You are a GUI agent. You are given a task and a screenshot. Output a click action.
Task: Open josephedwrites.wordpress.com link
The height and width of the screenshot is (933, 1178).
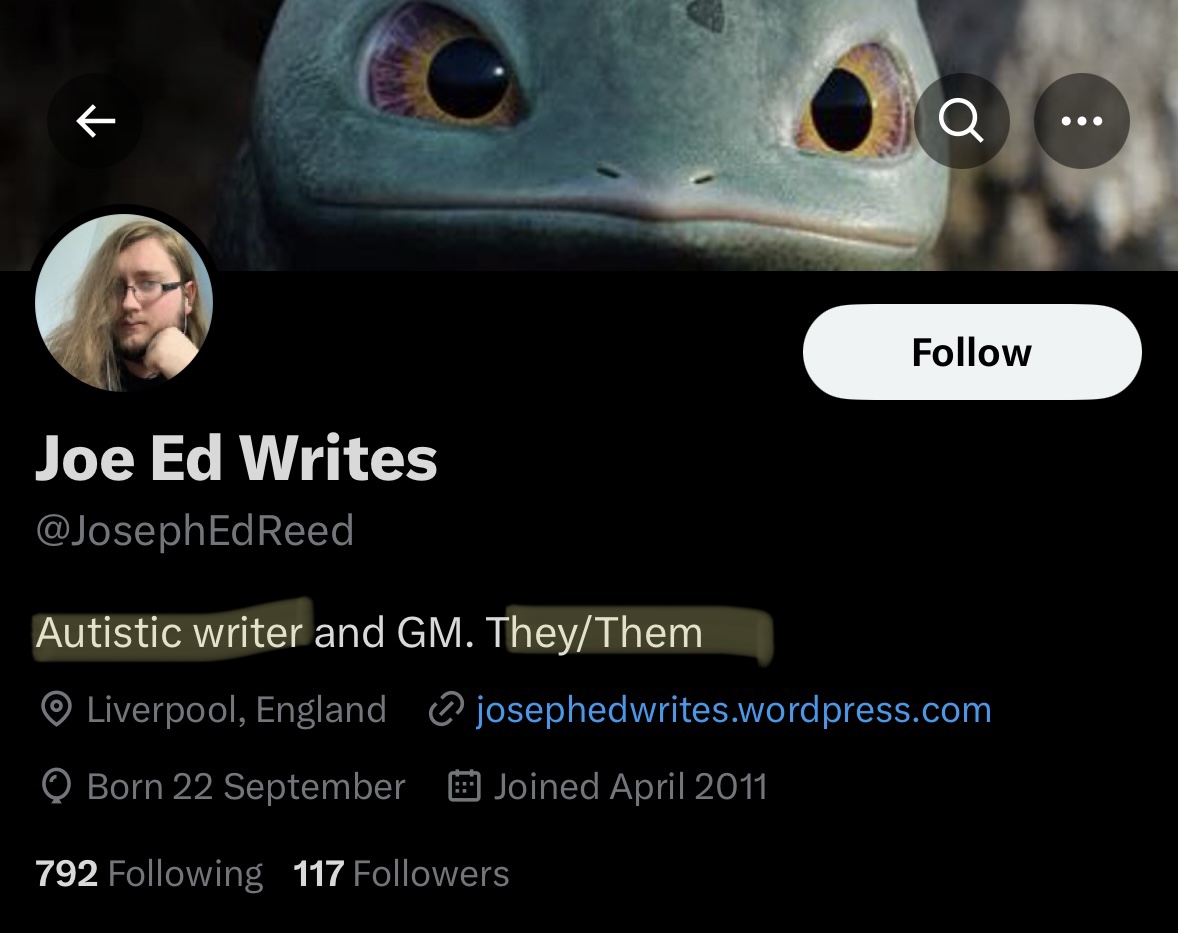pos(734,710)
